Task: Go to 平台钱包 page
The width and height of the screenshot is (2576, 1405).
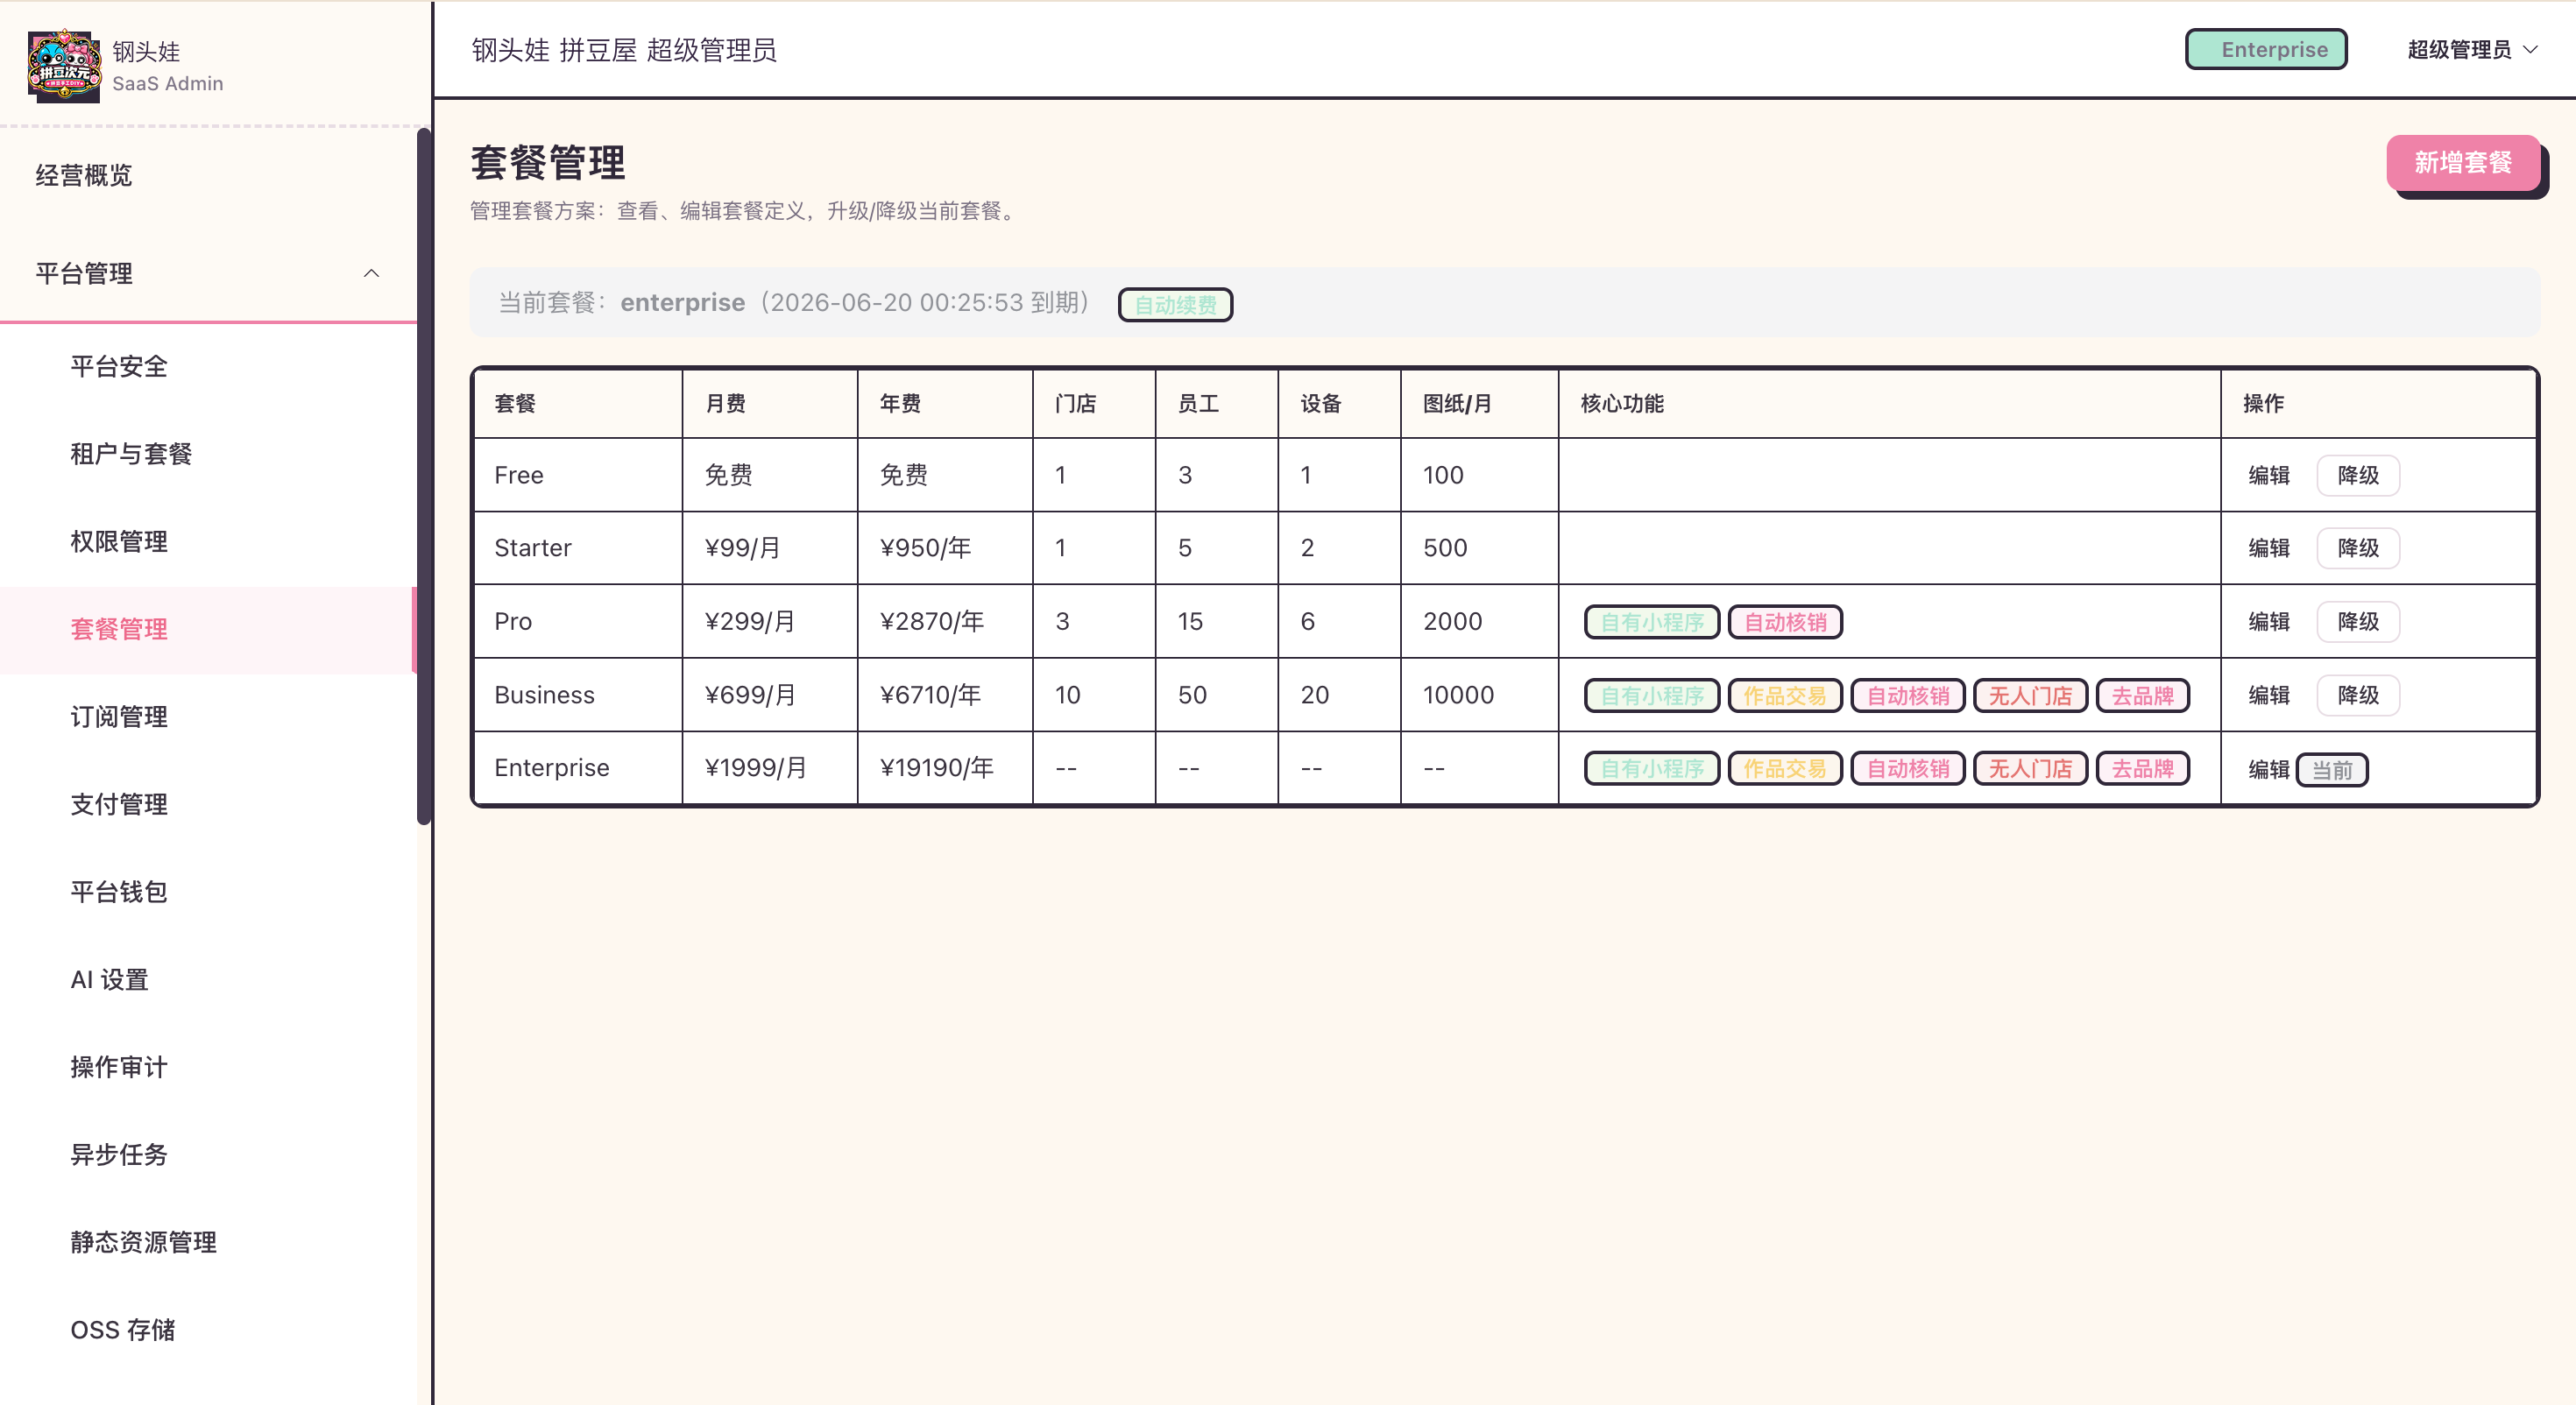Action: (x=208, y=891)
